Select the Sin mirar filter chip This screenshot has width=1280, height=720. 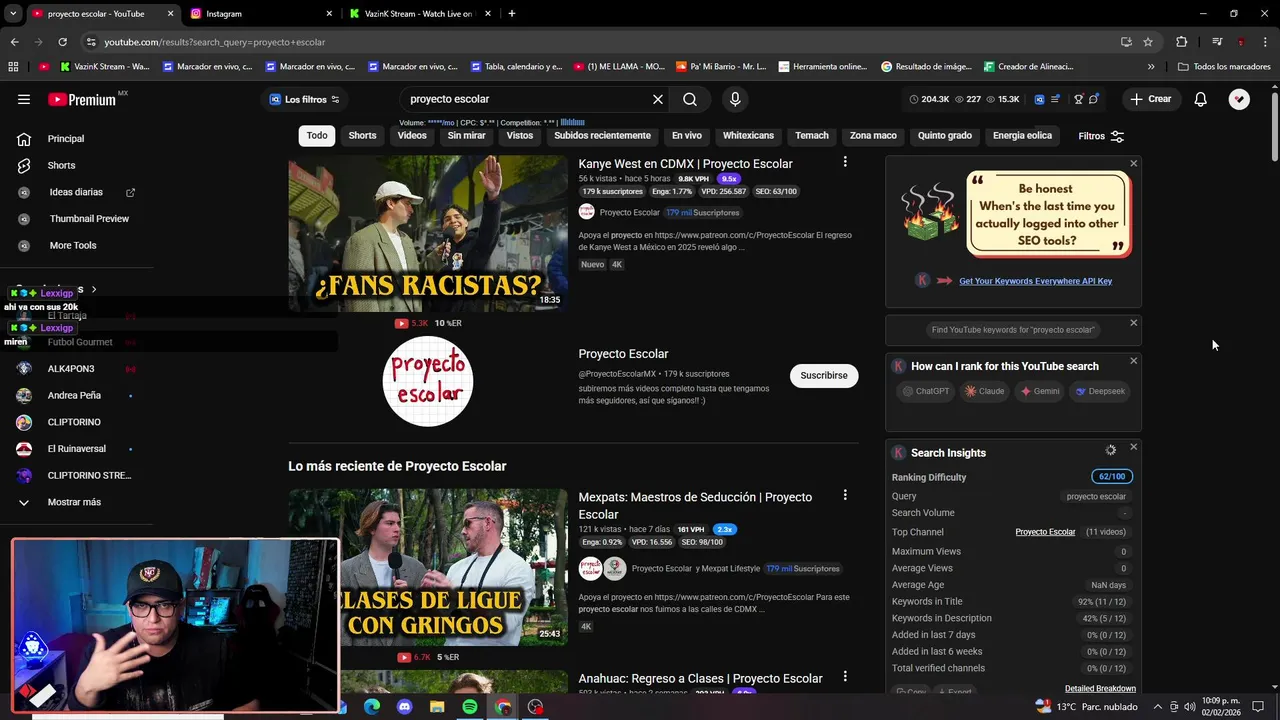pyautogui.click(x=466, y=136)
